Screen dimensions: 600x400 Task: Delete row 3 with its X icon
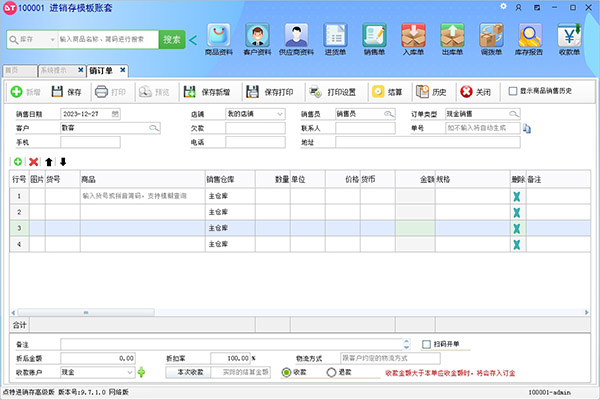click(517, 229)
